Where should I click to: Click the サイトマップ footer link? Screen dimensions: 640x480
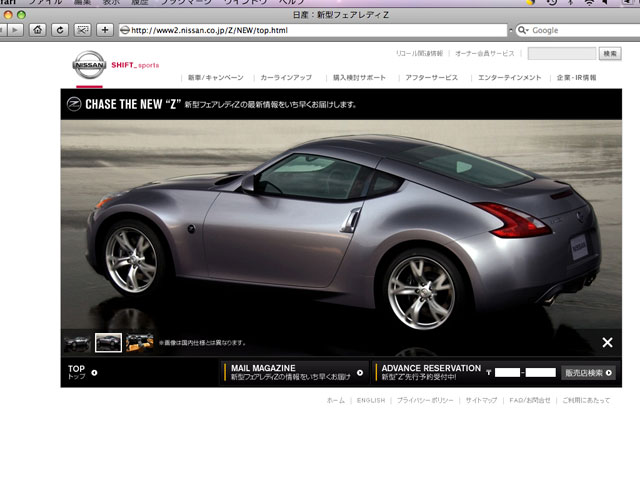coord(481,400)
